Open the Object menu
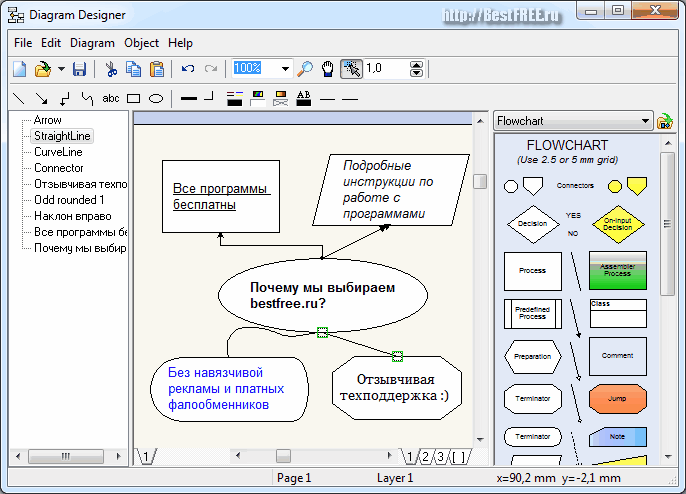 pos(141,43)
